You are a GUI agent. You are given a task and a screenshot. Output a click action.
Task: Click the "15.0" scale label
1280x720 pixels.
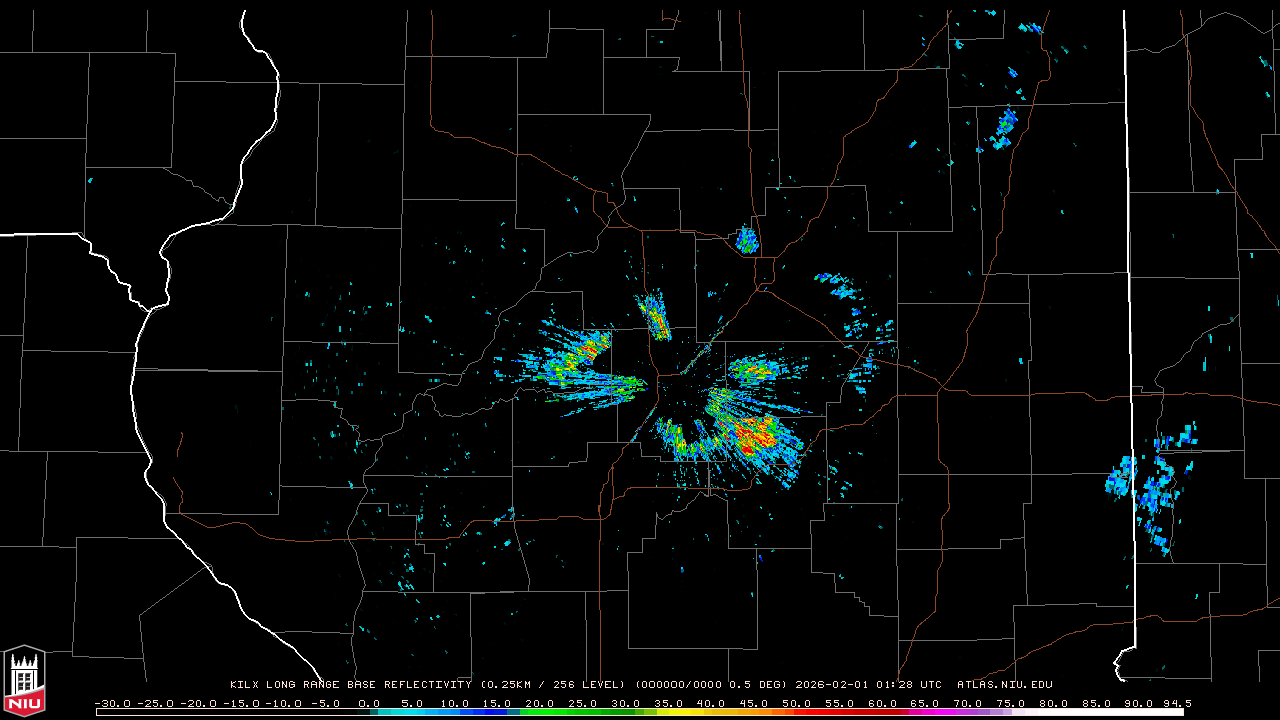(x=498, y=703)
